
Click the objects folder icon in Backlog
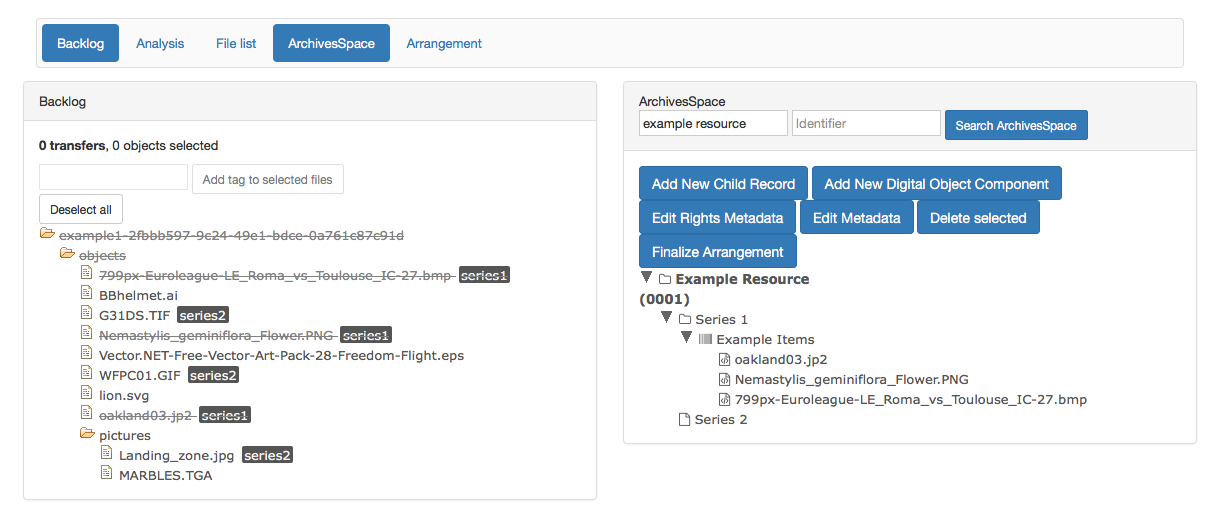click(x=68, y=255)
